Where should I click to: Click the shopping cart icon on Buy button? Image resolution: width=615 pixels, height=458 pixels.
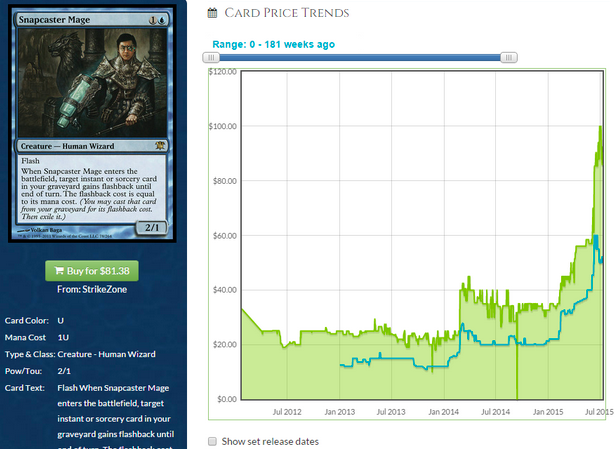click(x=59, y=271)
